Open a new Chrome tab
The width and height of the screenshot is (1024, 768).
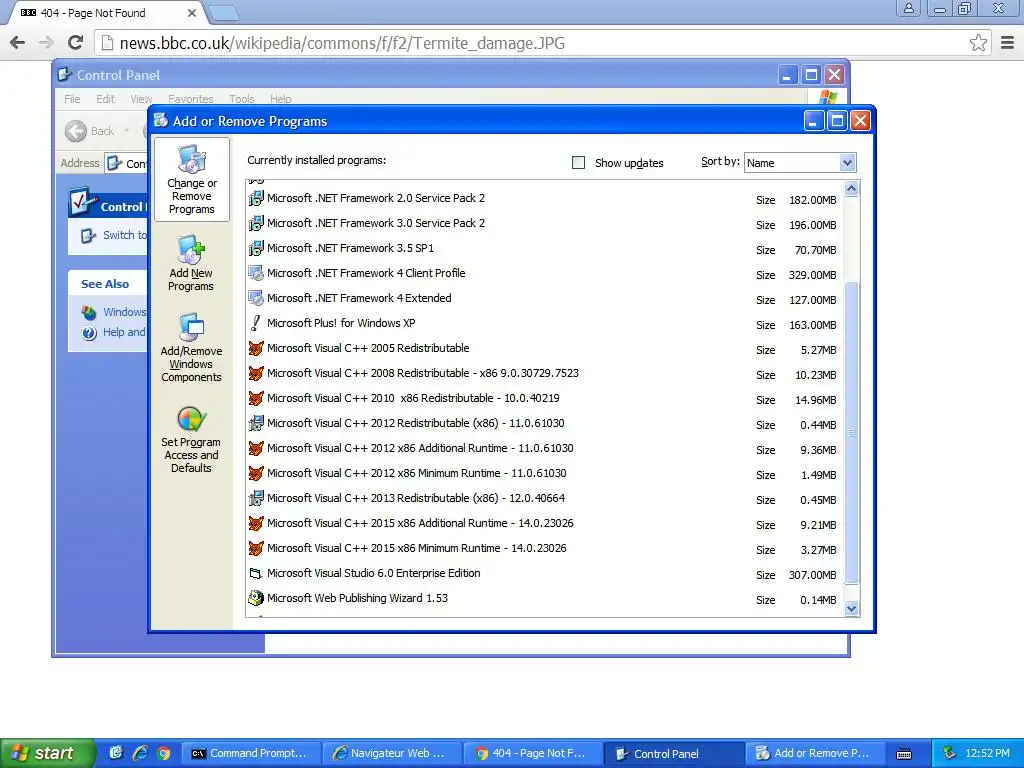point(224,13)
